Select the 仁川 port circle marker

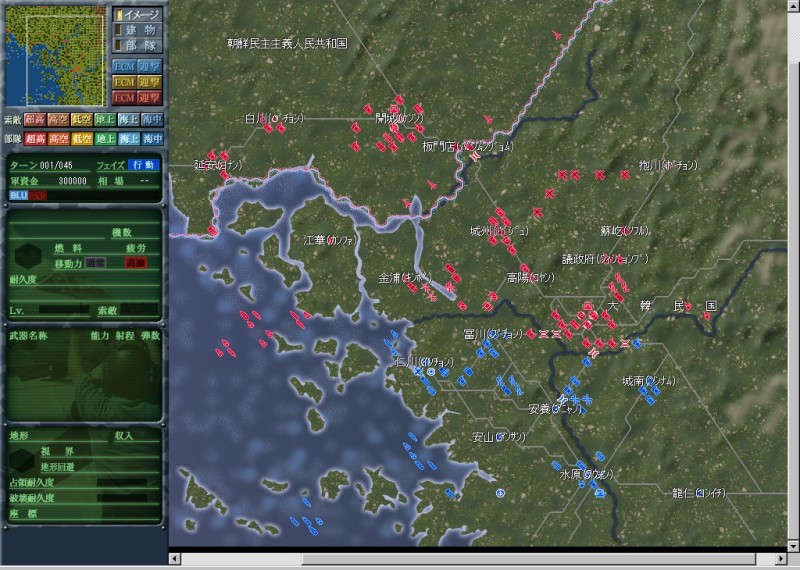[431, 371]
